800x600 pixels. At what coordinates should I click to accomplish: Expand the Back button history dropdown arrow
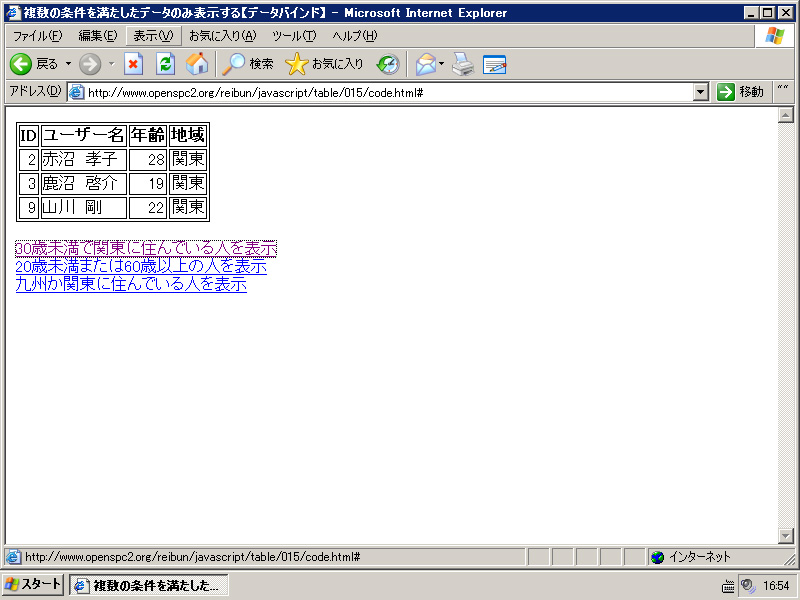coord(68,64)
